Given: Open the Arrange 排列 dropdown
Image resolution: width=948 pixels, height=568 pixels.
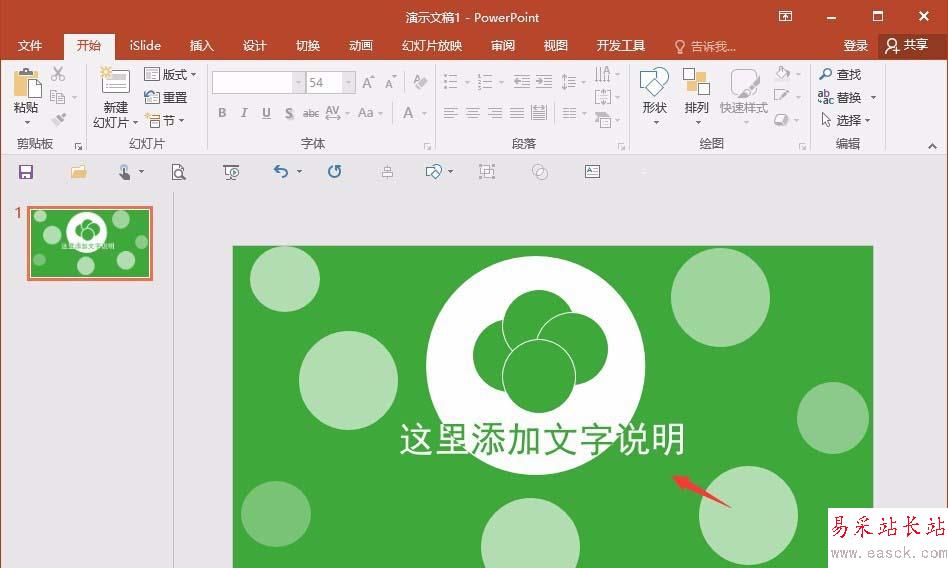Looking at the screenshot, I should pos(696,96).
